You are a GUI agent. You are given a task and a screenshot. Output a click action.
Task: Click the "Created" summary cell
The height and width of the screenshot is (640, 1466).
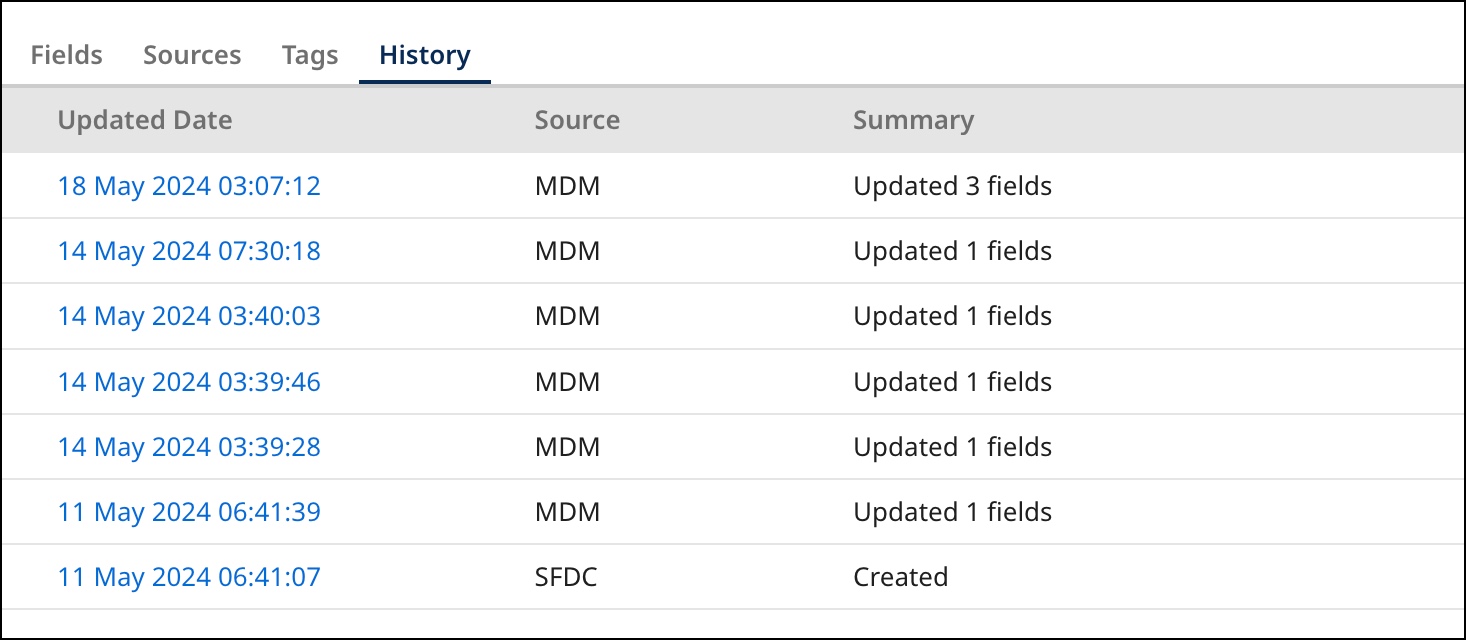(x=900, y=577)
